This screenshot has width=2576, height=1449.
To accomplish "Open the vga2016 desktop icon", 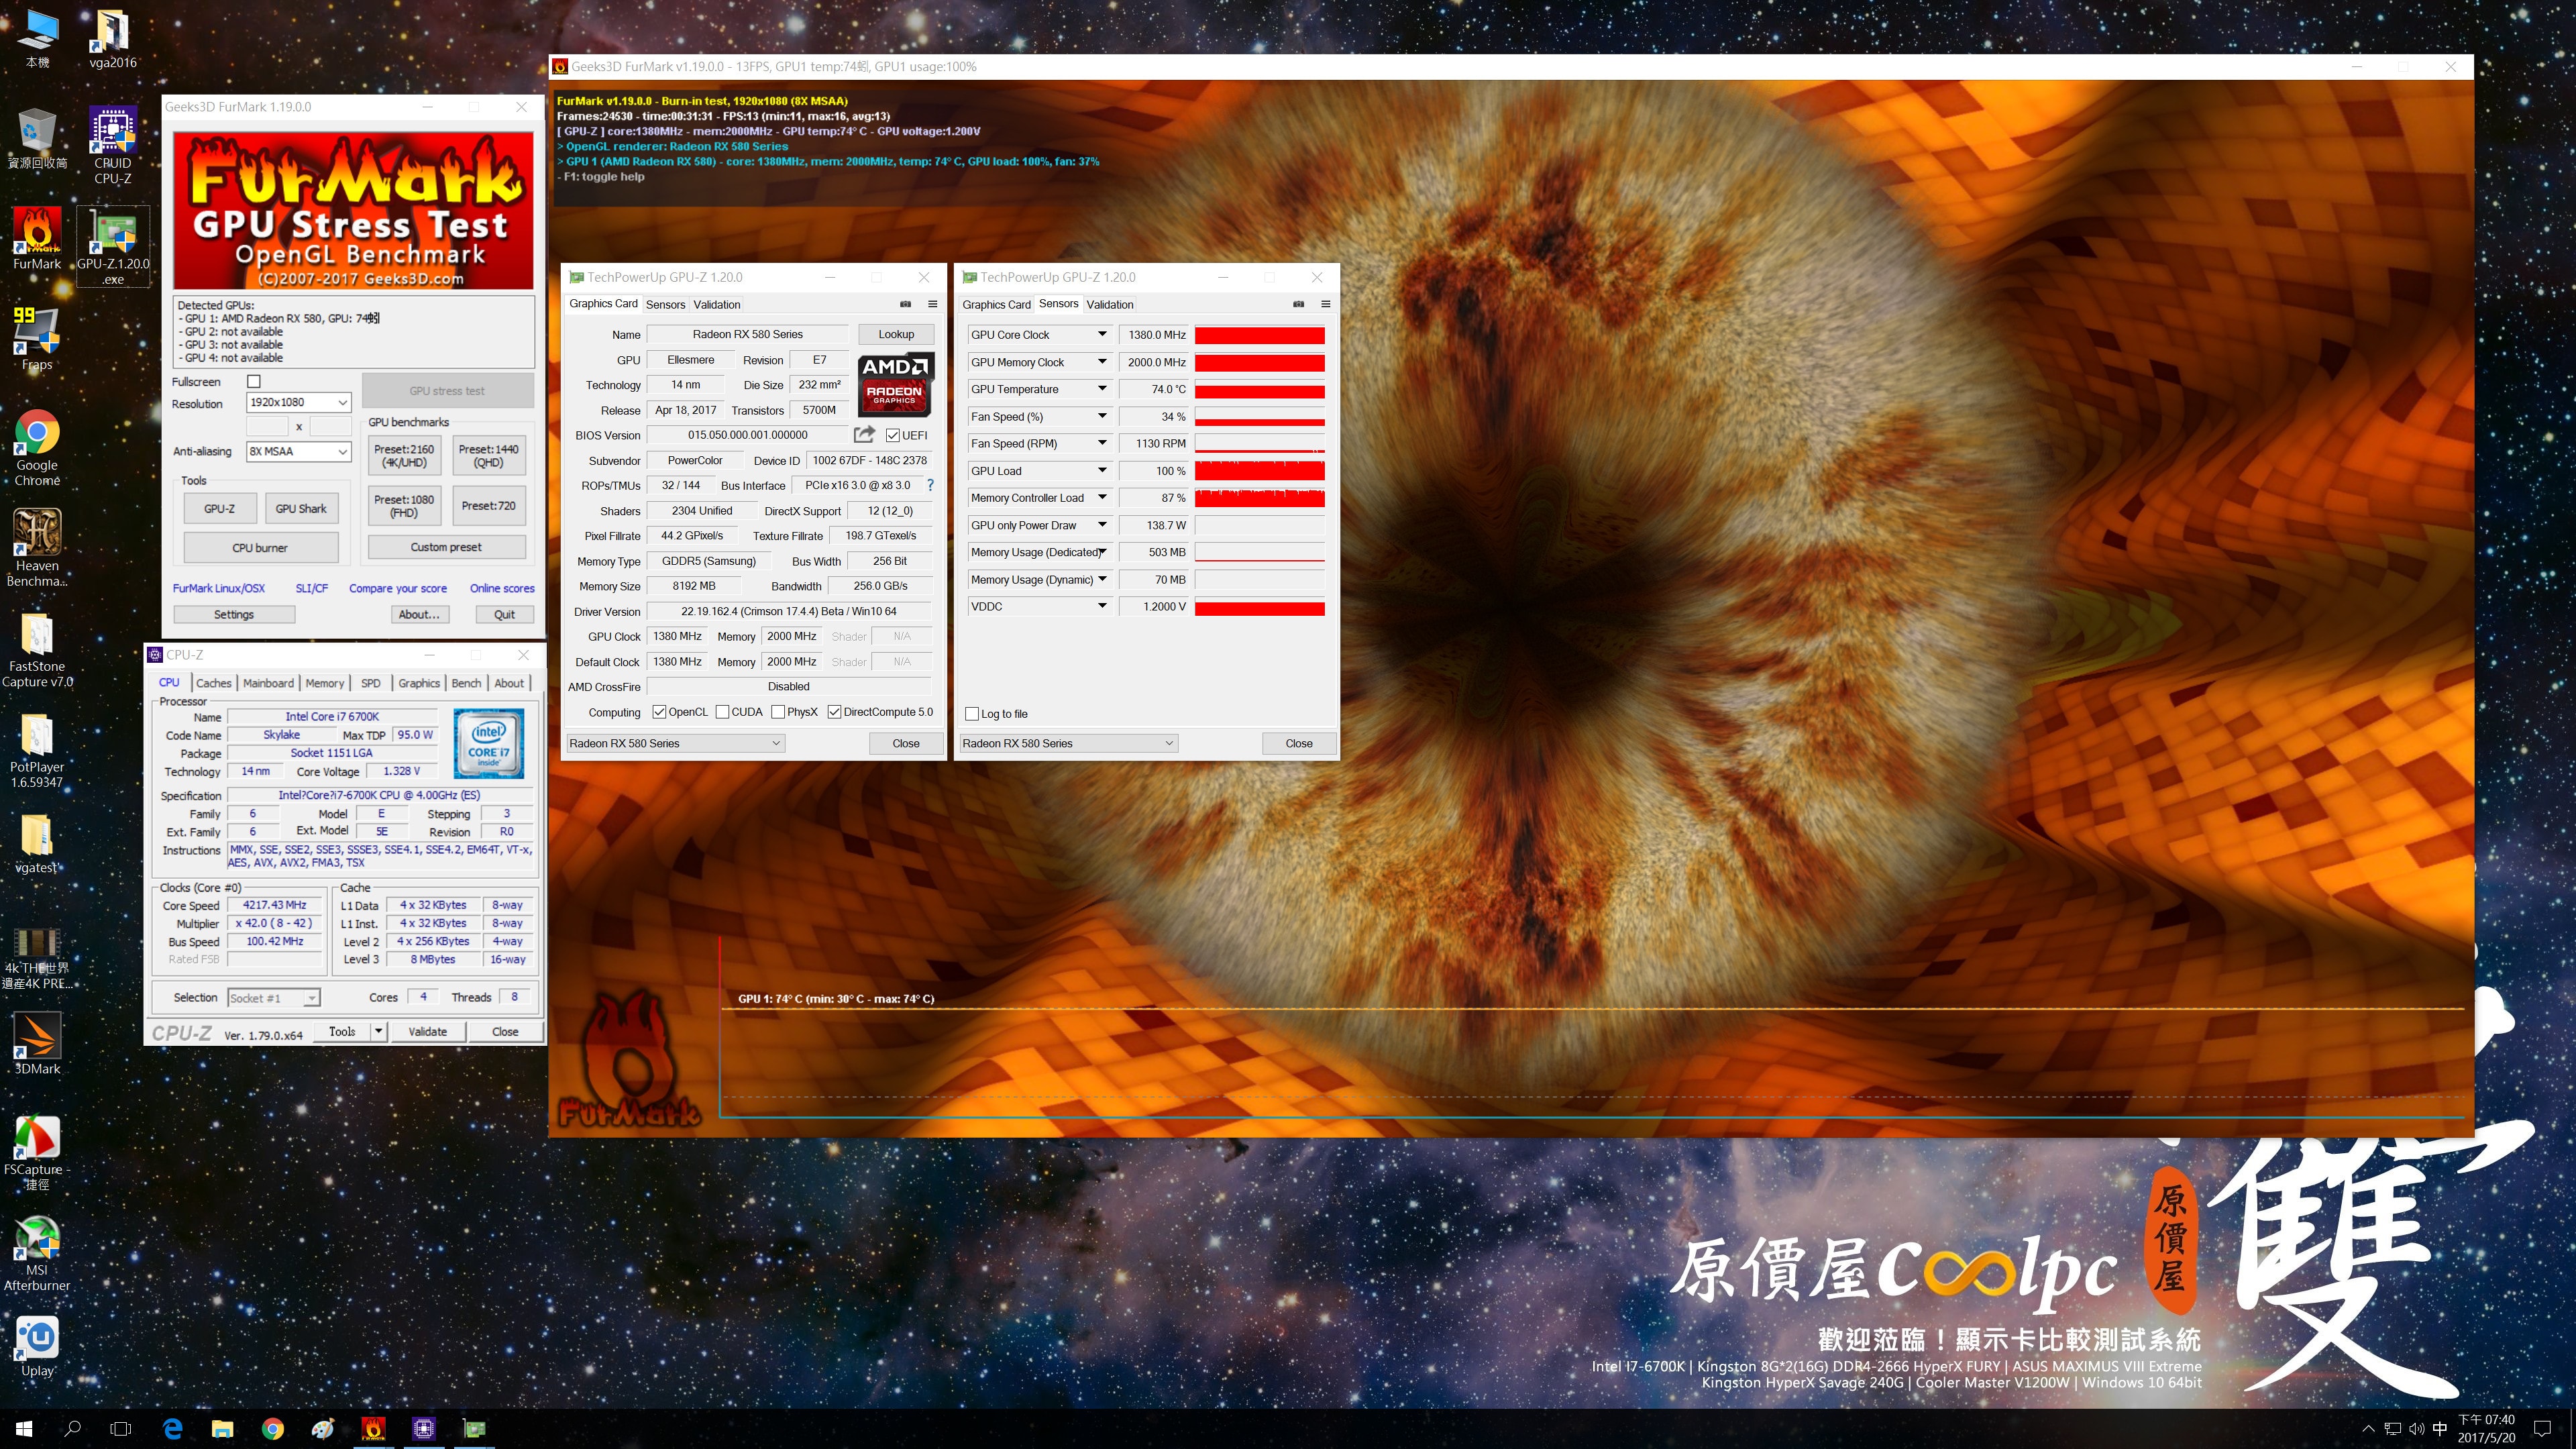I will pos(112,39).
